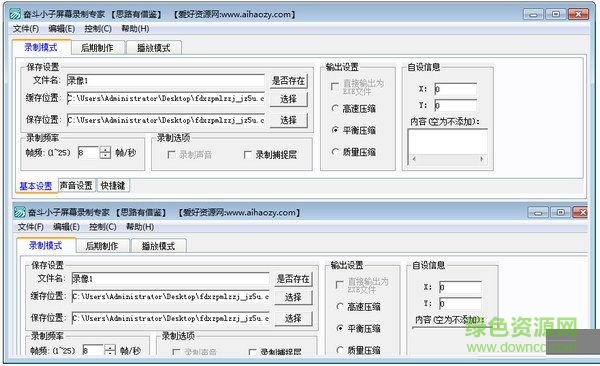Switch to 后期制作 tab in bottom window

(x=102, y=246)
